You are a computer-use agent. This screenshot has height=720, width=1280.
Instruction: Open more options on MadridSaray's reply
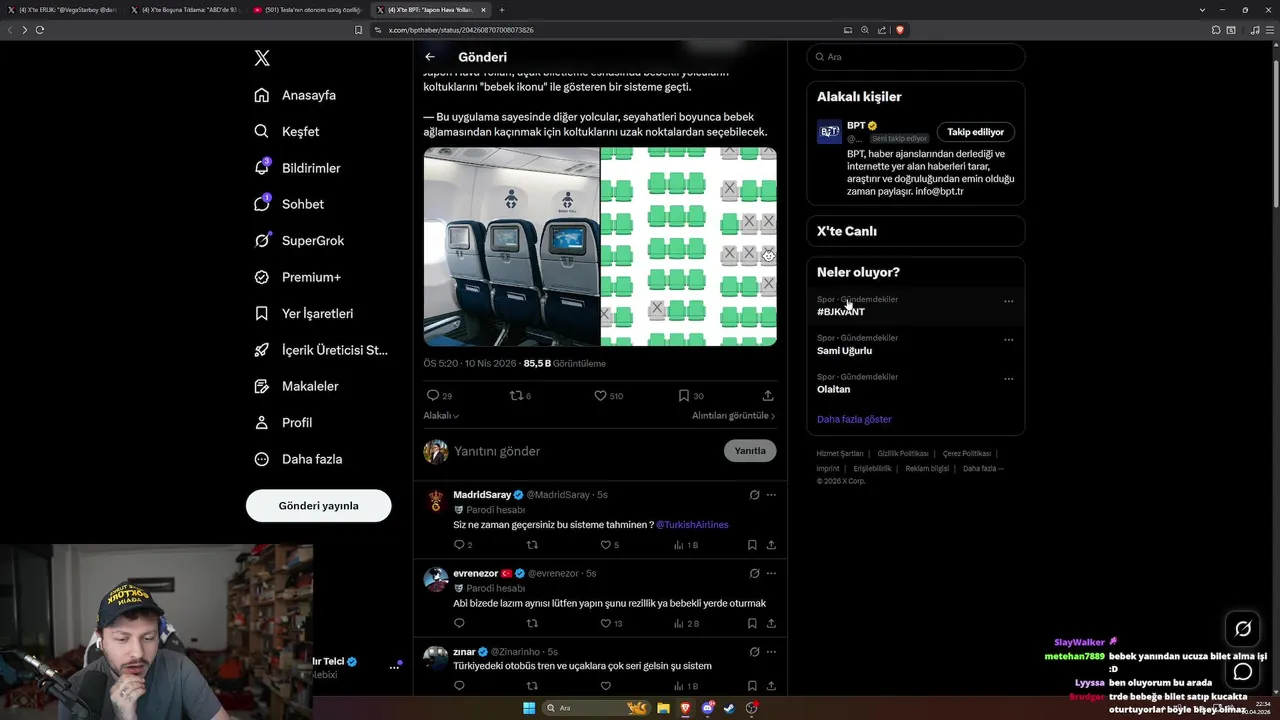[771, 495]
